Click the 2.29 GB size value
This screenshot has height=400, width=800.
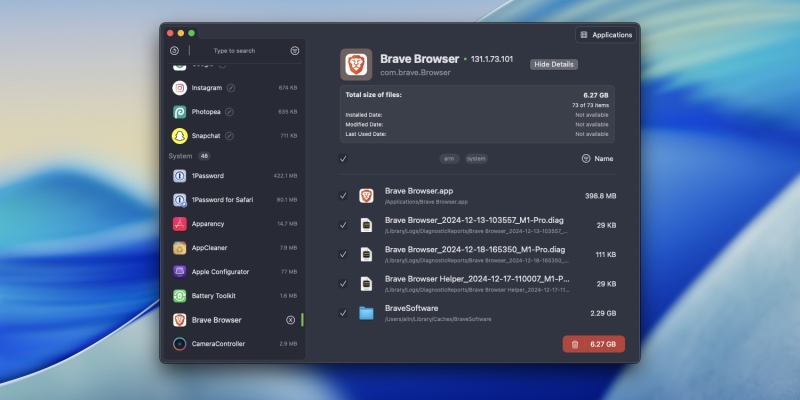tap(603, 313)
